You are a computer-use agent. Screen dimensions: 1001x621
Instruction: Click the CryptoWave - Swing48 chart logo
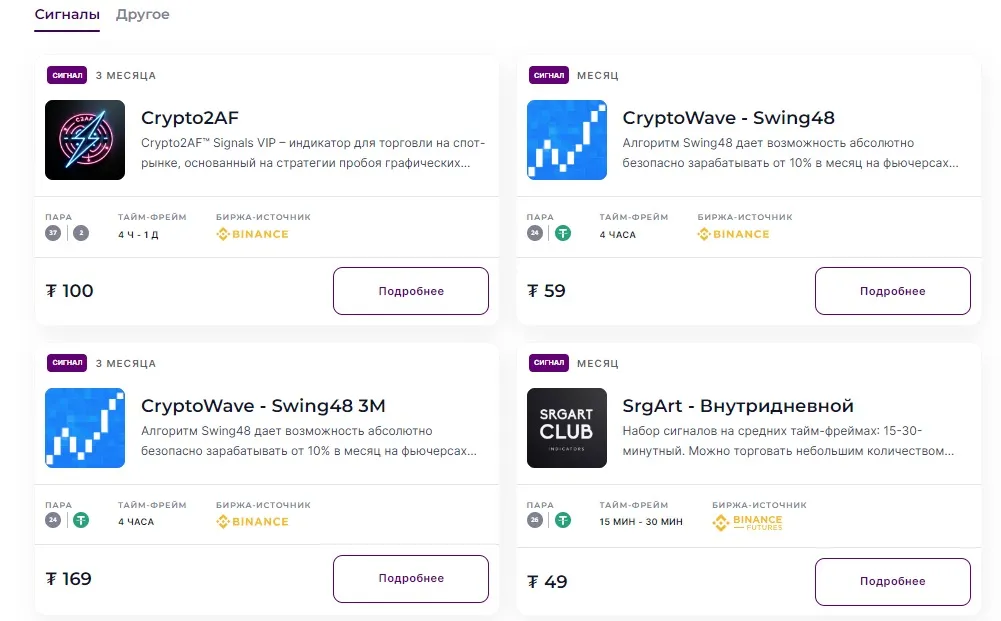pos(567,140)
